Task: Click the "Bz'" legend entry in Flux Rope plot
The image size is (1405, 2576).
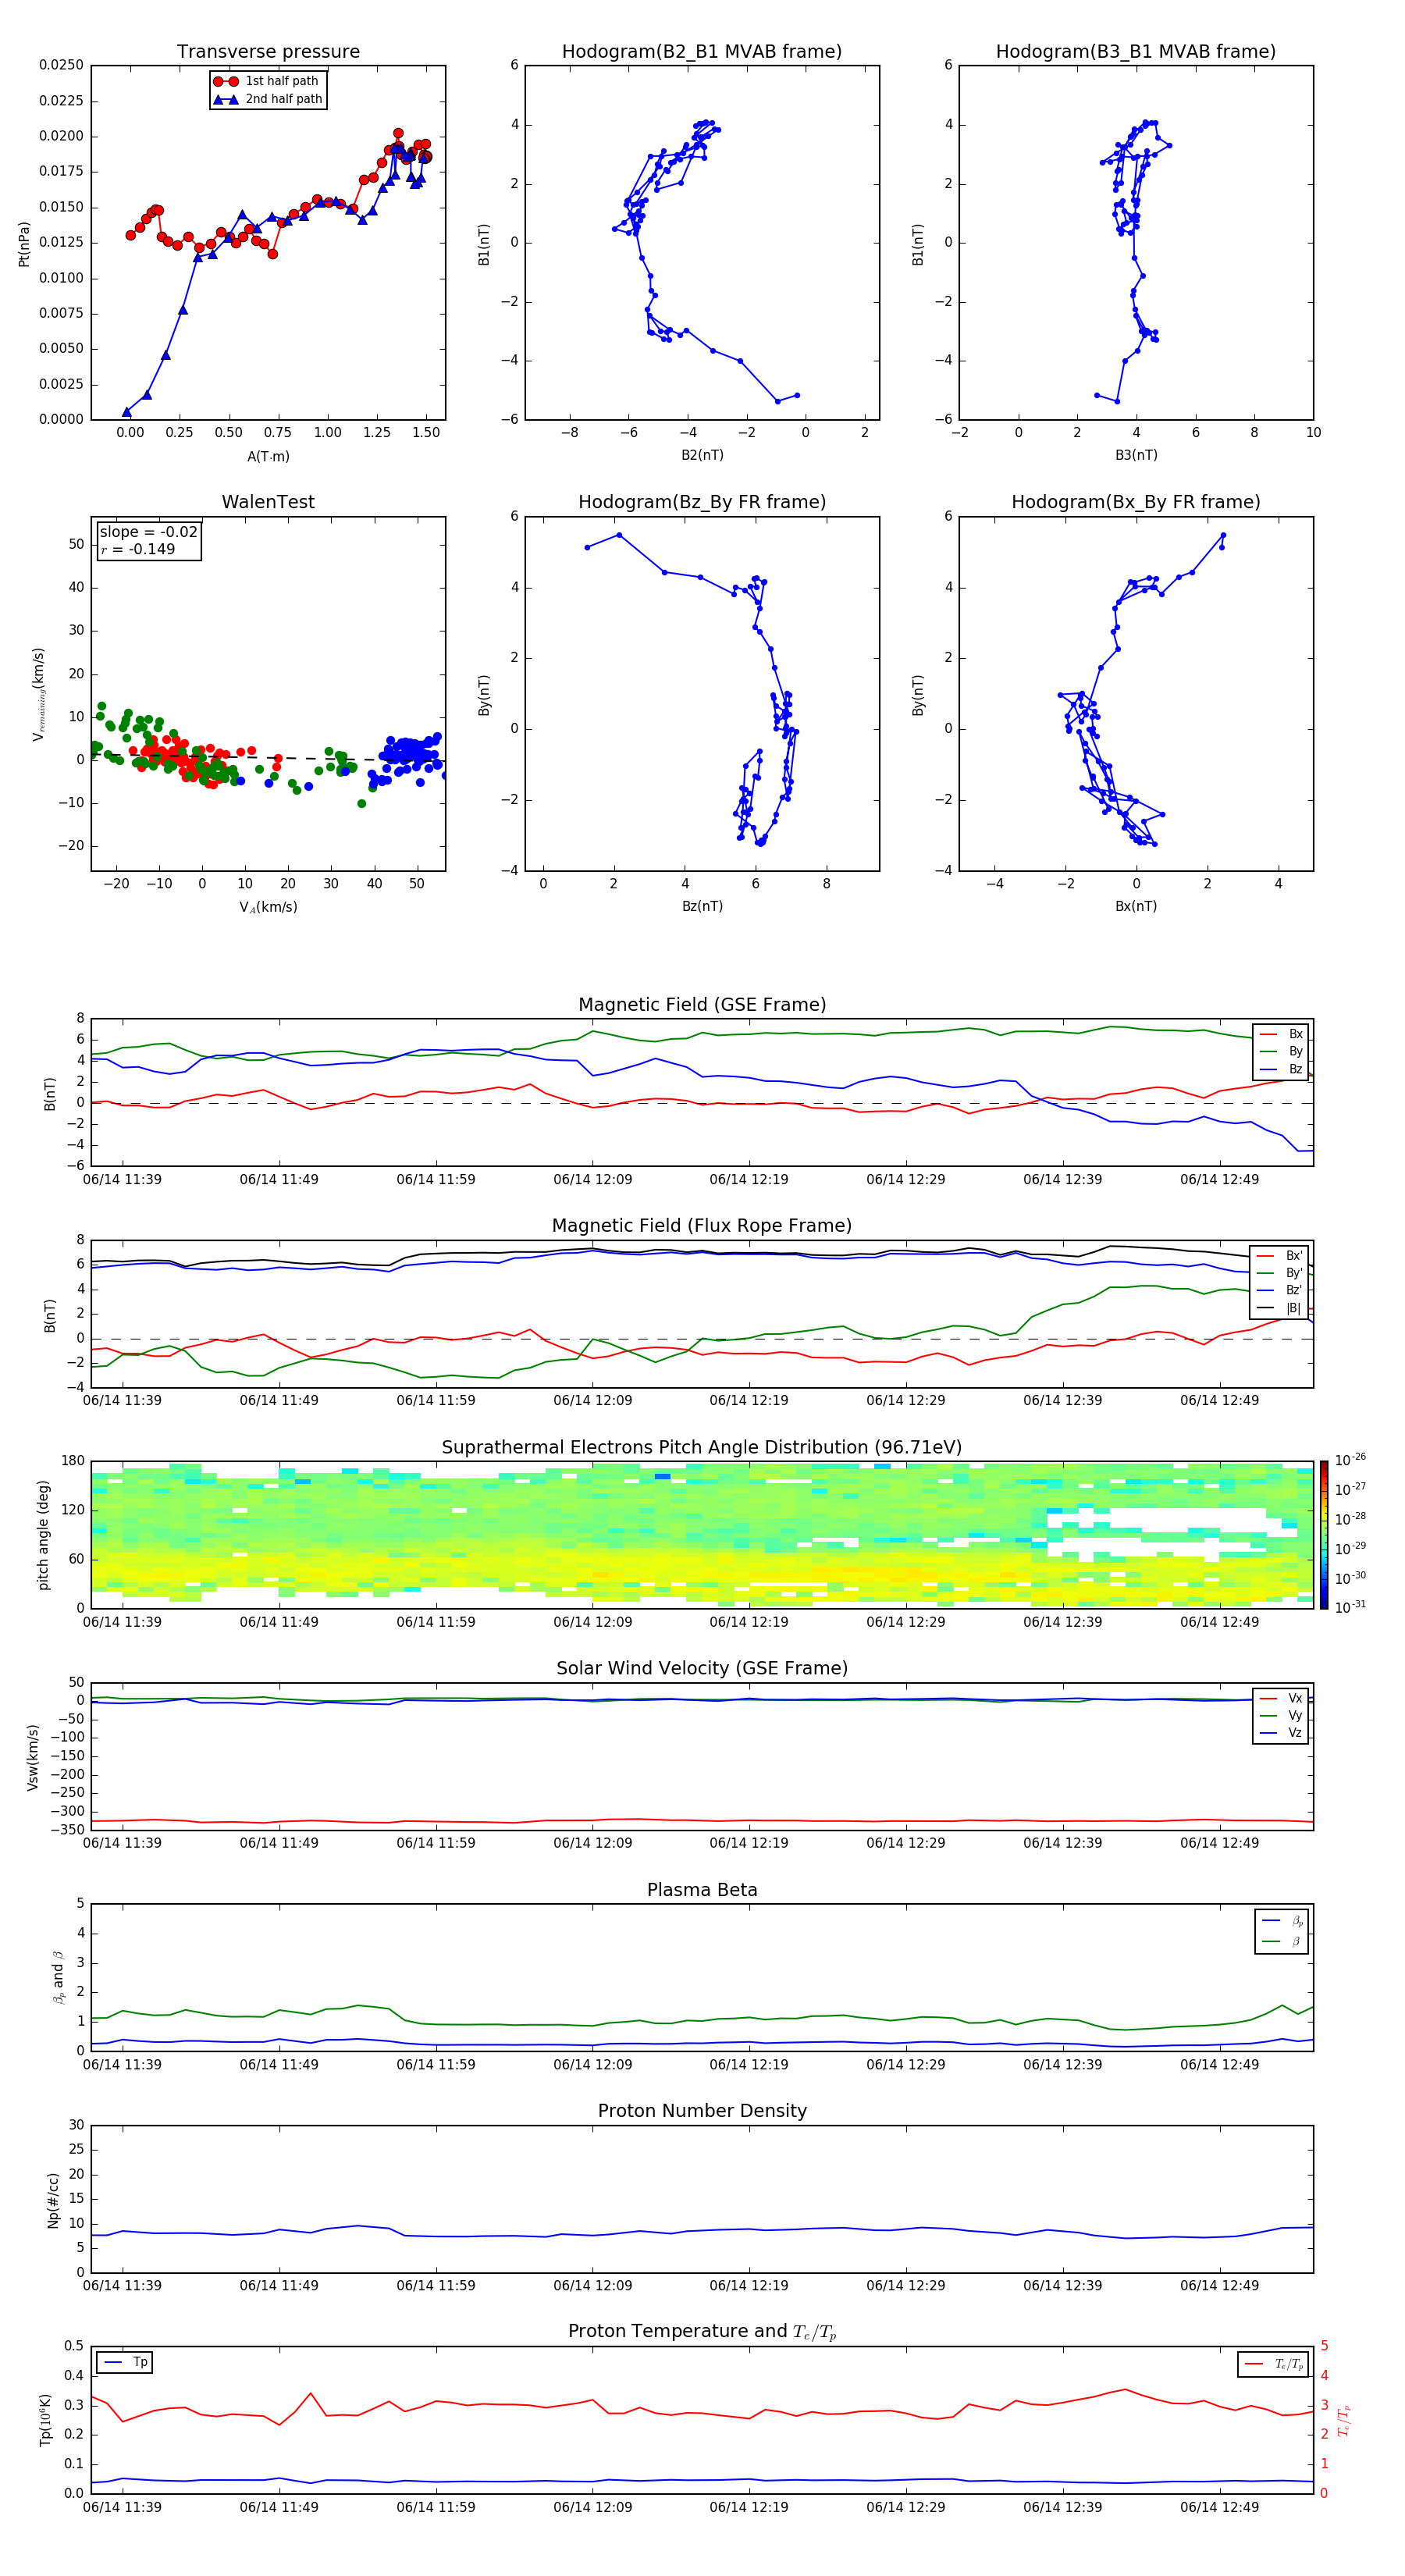Action: click(1280, 1291)
